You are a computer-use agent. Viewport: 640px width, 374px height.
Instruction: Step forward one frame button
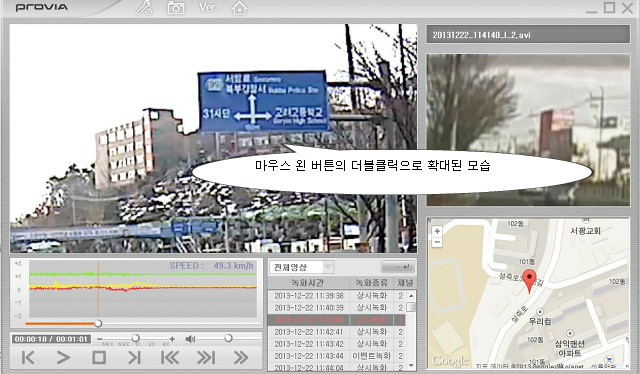coord(134,358)
